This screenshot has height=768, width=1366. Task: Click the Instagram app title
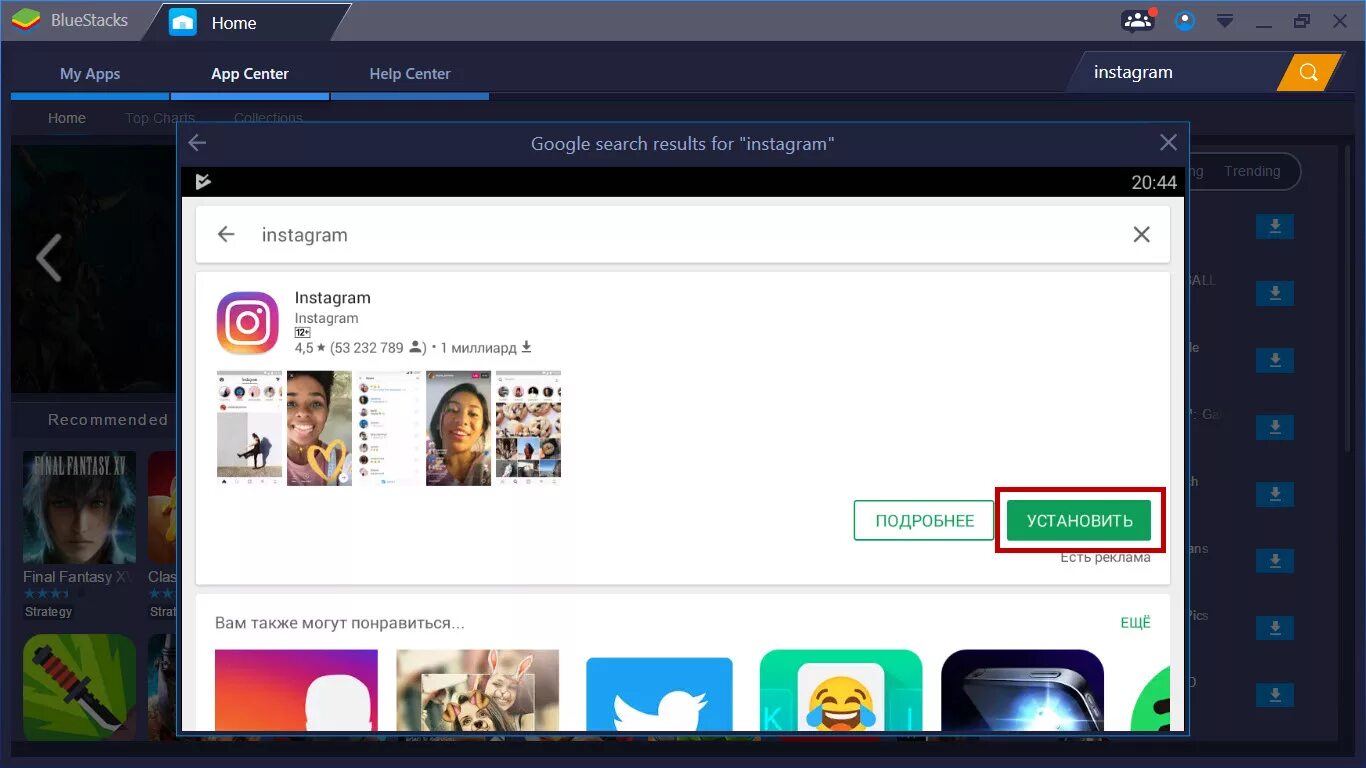click(333, 298)
